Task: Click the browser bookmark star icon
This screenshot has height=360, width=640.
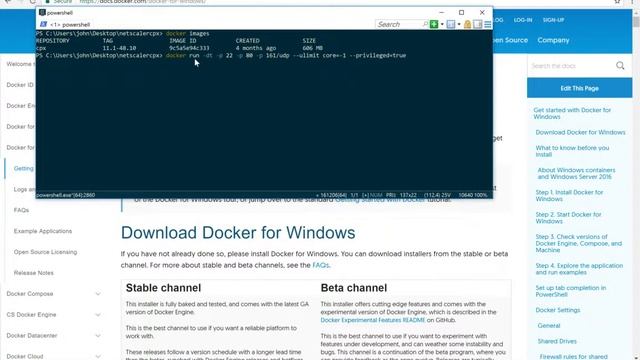Action: pos(617,2)
